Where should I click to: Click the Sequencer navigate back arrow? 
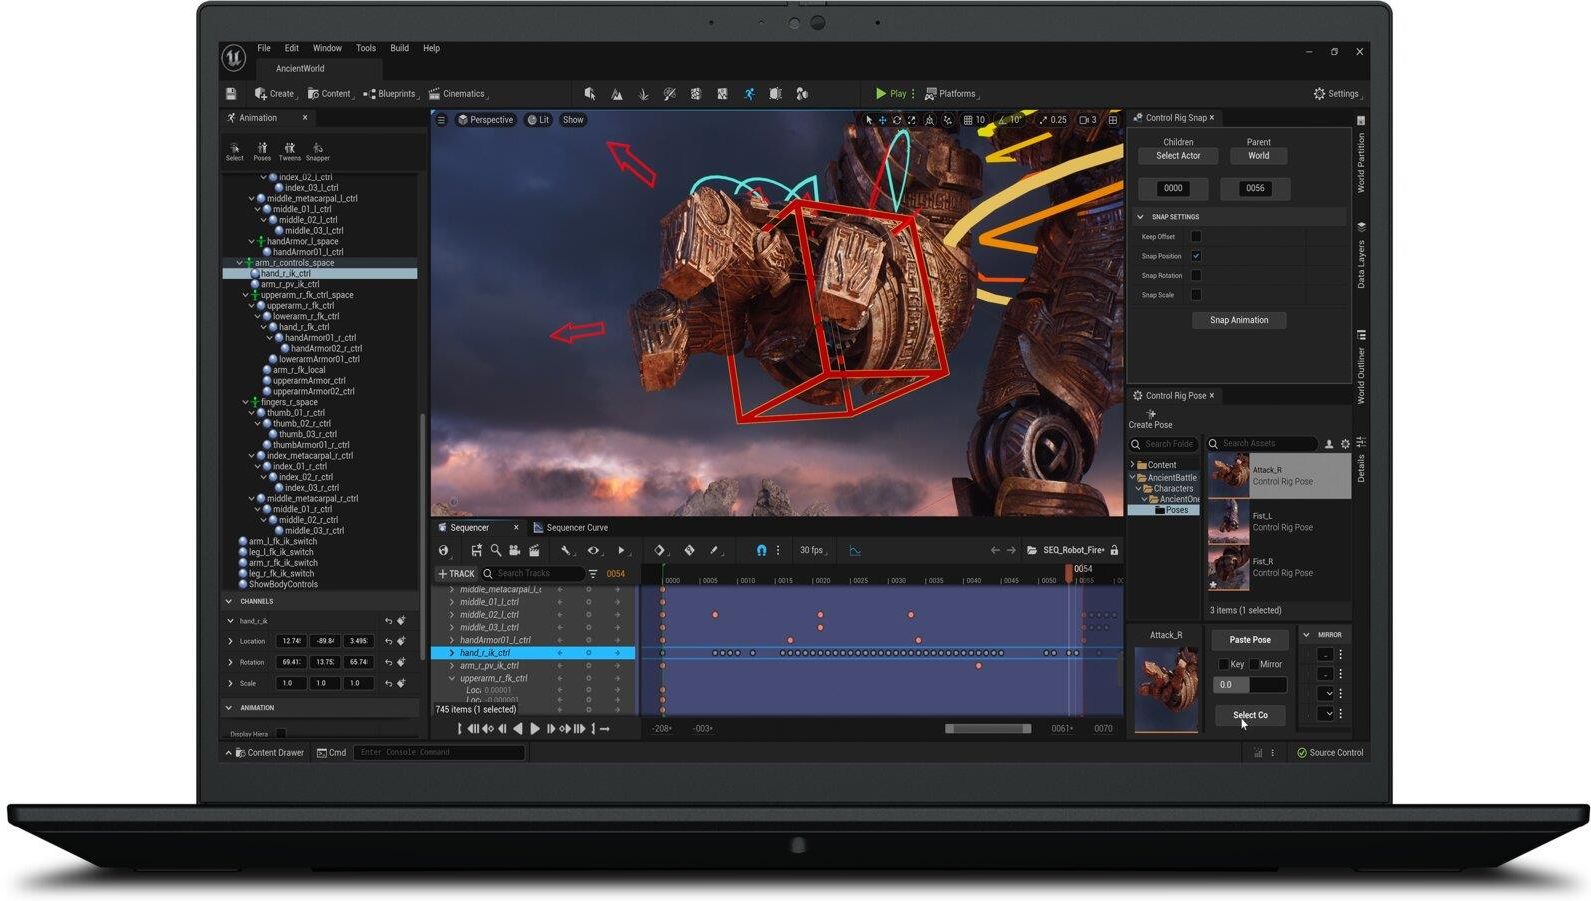point(995,550)
